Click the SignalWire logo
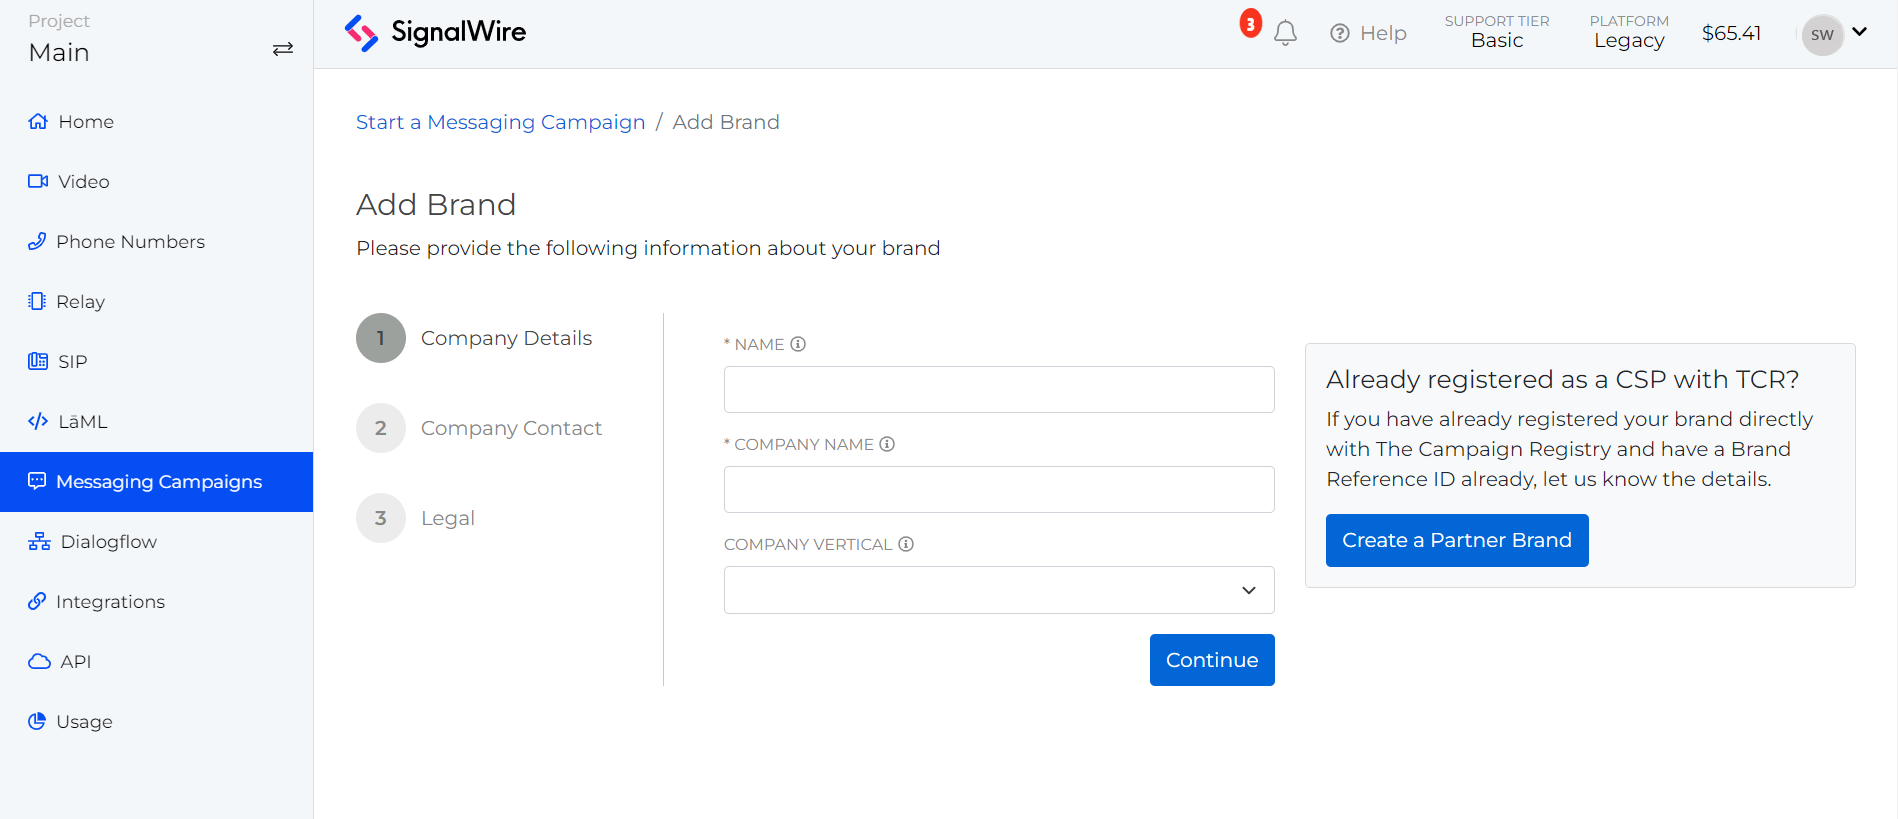 pos(435,33)
